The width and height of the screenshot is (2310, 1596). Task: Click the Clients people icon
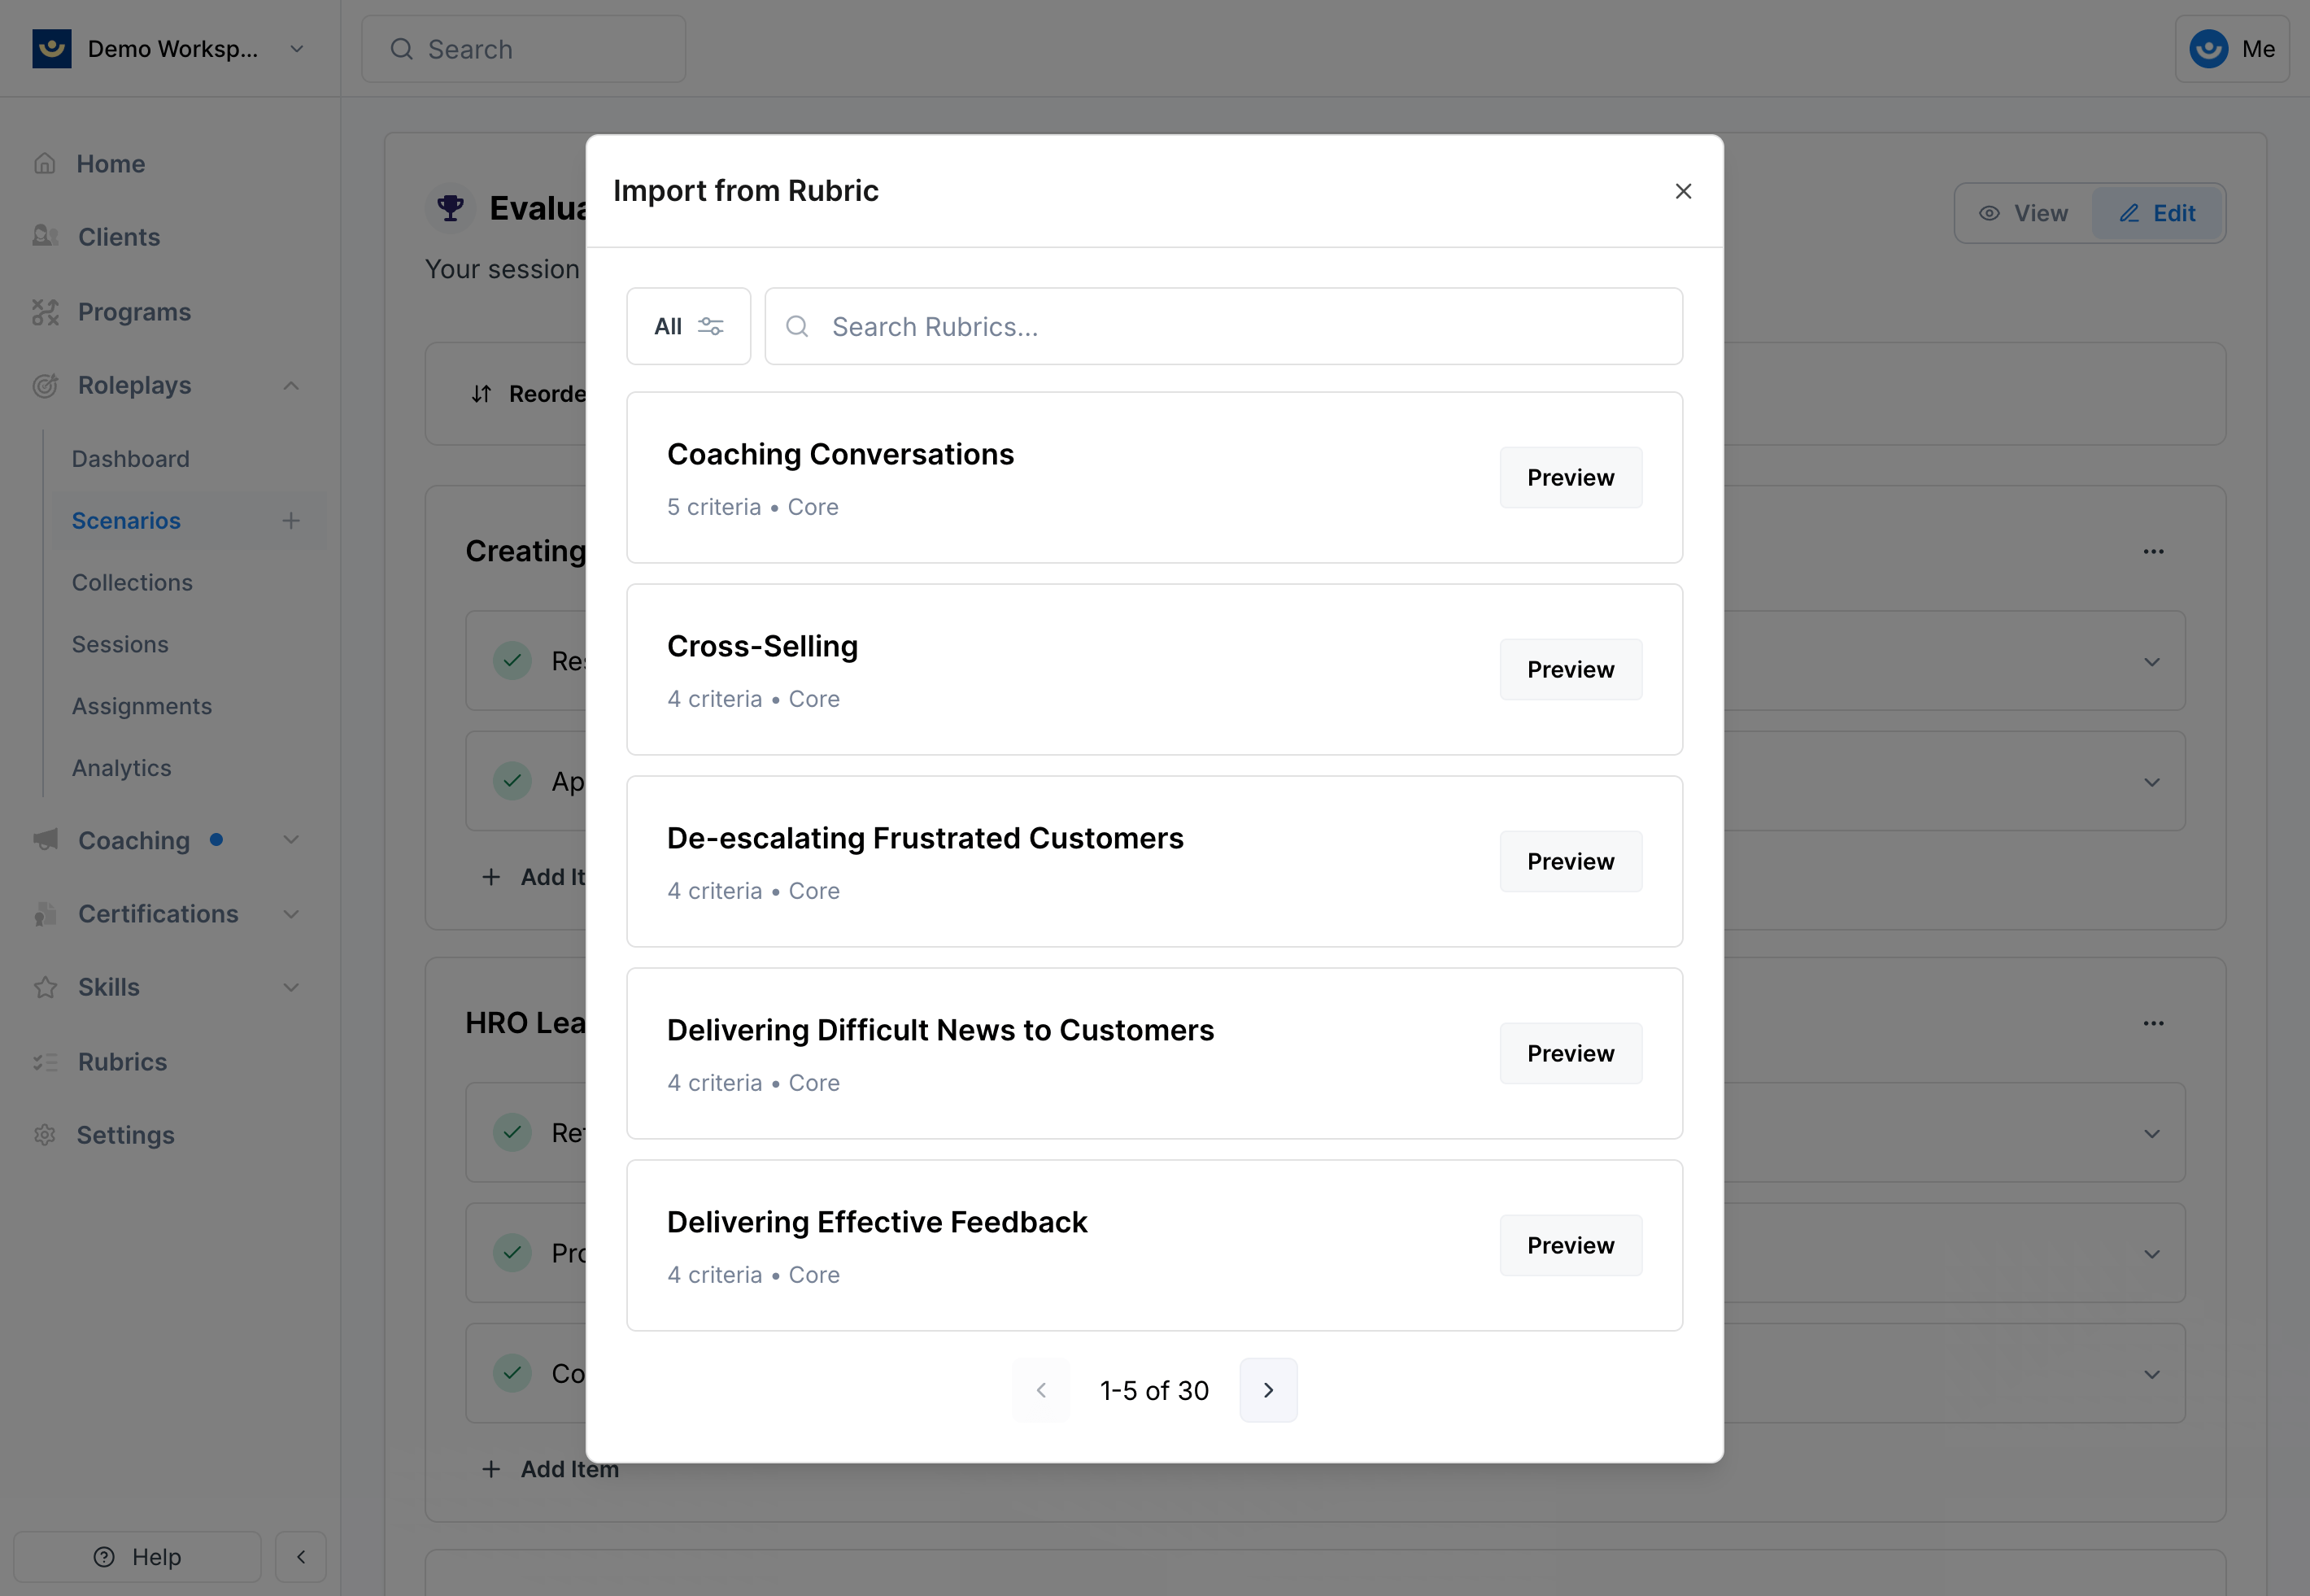click(45, 237)
